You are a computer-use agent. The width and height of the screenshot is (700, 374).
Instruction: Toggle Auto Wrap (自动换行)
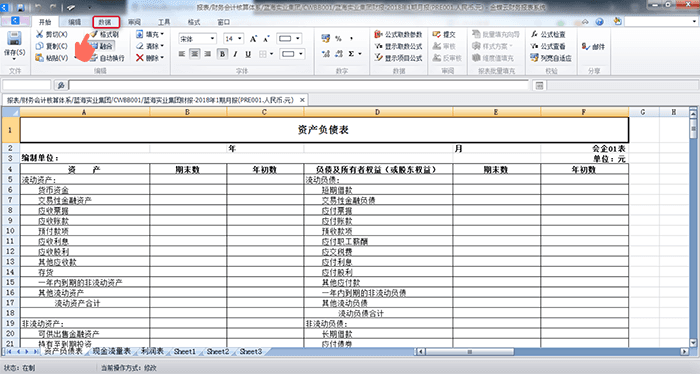coord(108,58)
